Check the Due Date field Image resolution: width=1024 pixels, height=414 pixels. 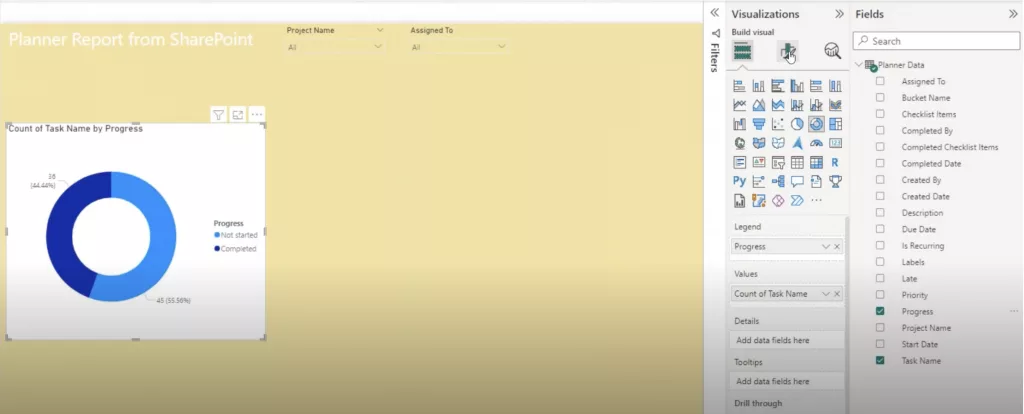tap(880, 229)
